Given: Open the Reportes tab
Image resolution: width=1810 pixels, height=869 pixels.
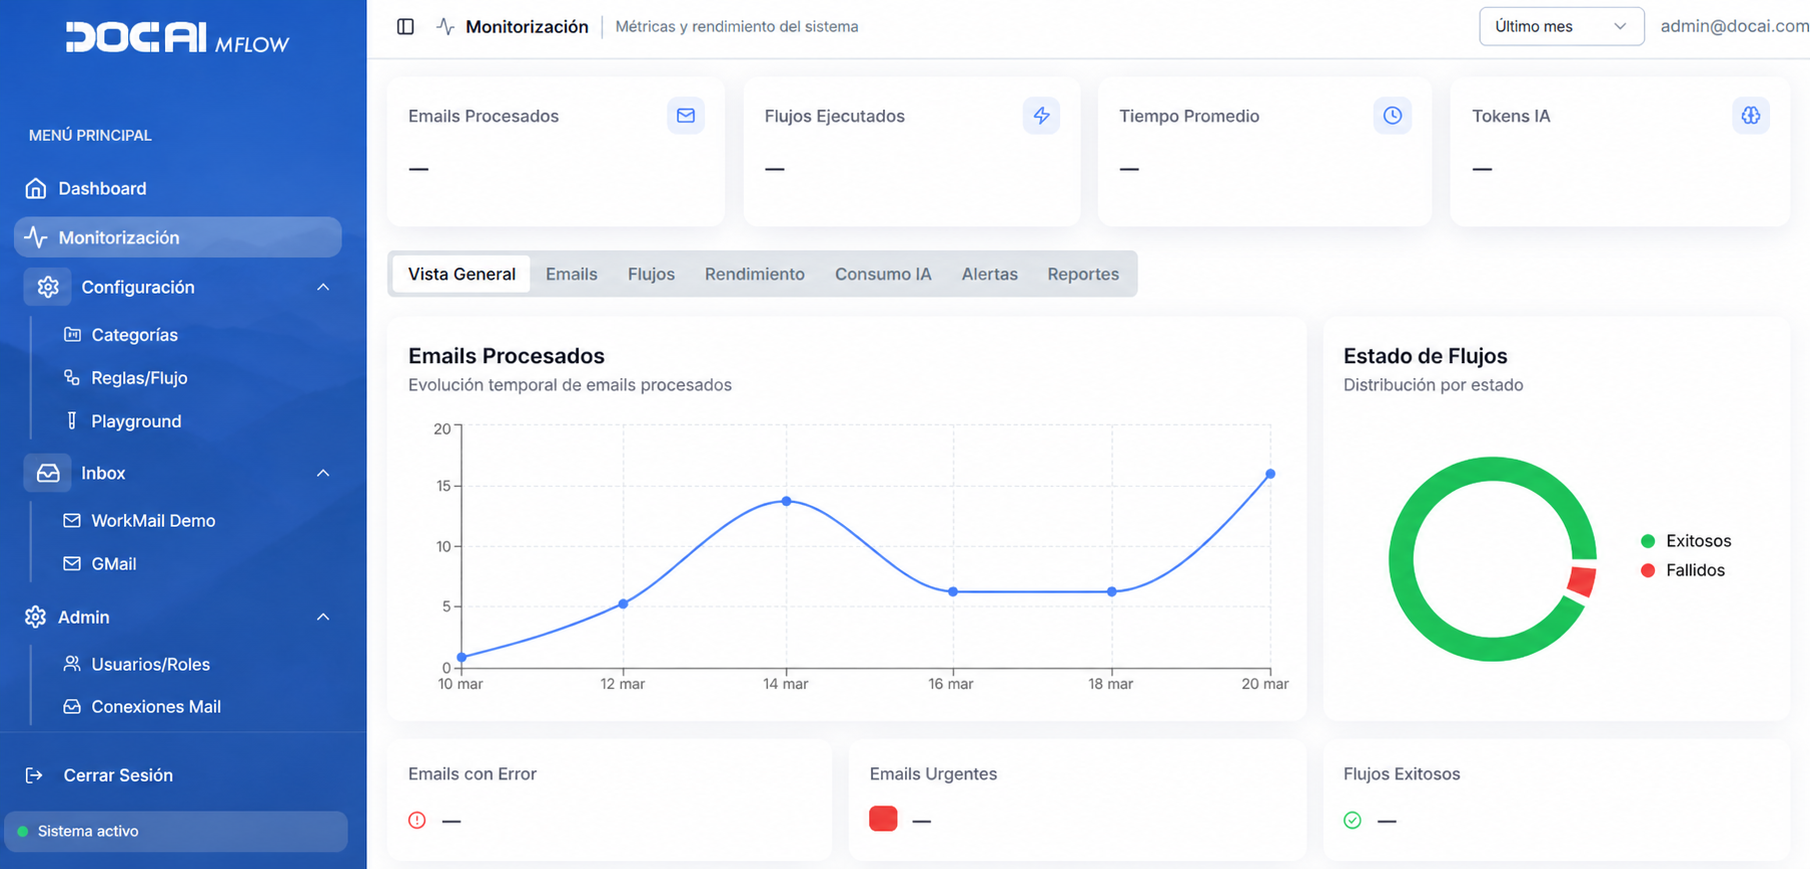Looking at the screenshot, I should point(1083,274).
